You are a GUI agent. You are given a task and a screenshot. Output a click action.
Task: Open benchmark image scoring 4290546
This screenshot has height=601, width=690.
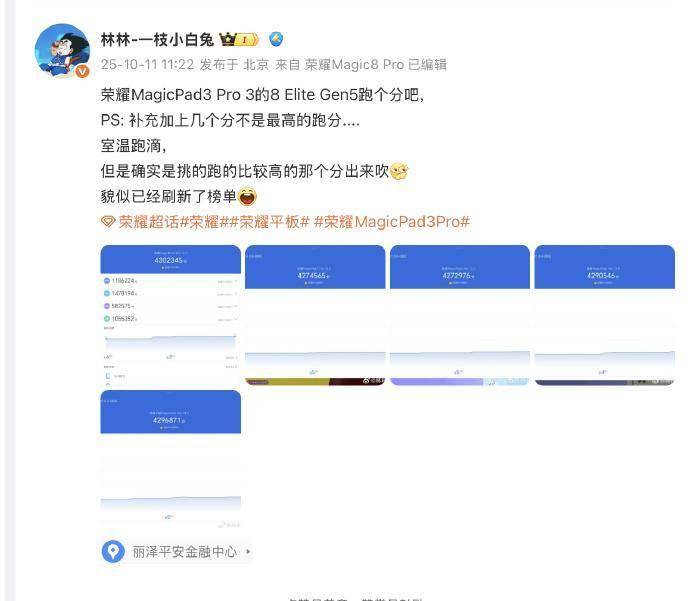[x=605, y=315]
